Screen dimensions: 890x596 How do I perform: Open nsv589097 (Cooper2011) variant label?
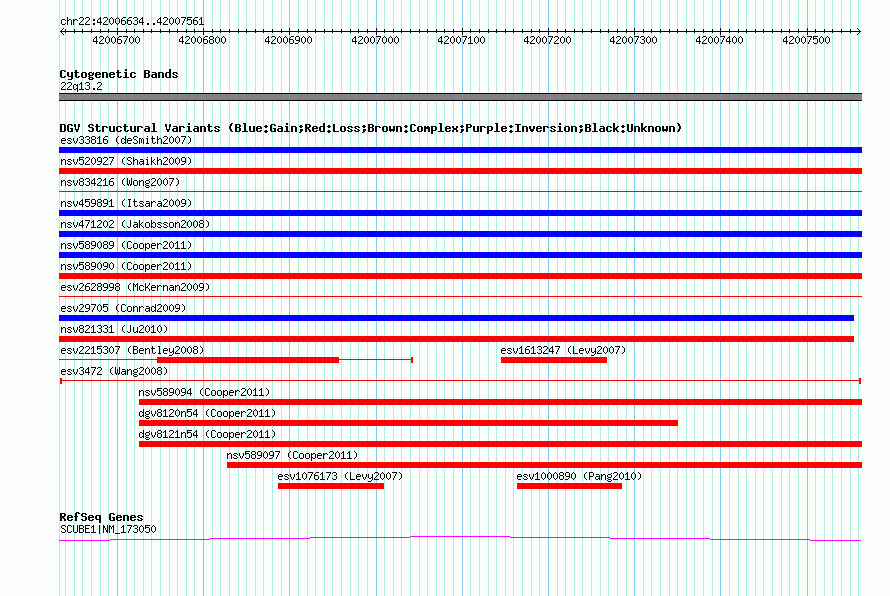292,455
